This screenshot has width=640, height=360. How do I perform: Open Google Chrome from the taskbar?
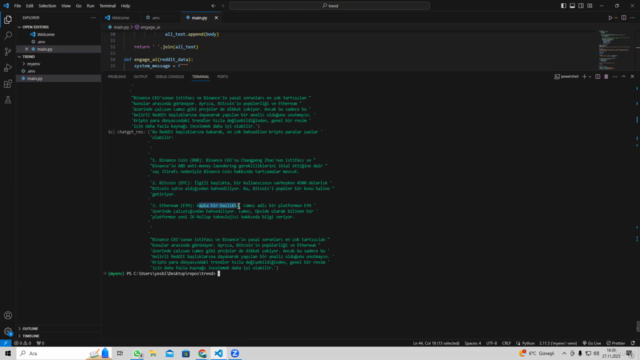[x=202, y=353]
